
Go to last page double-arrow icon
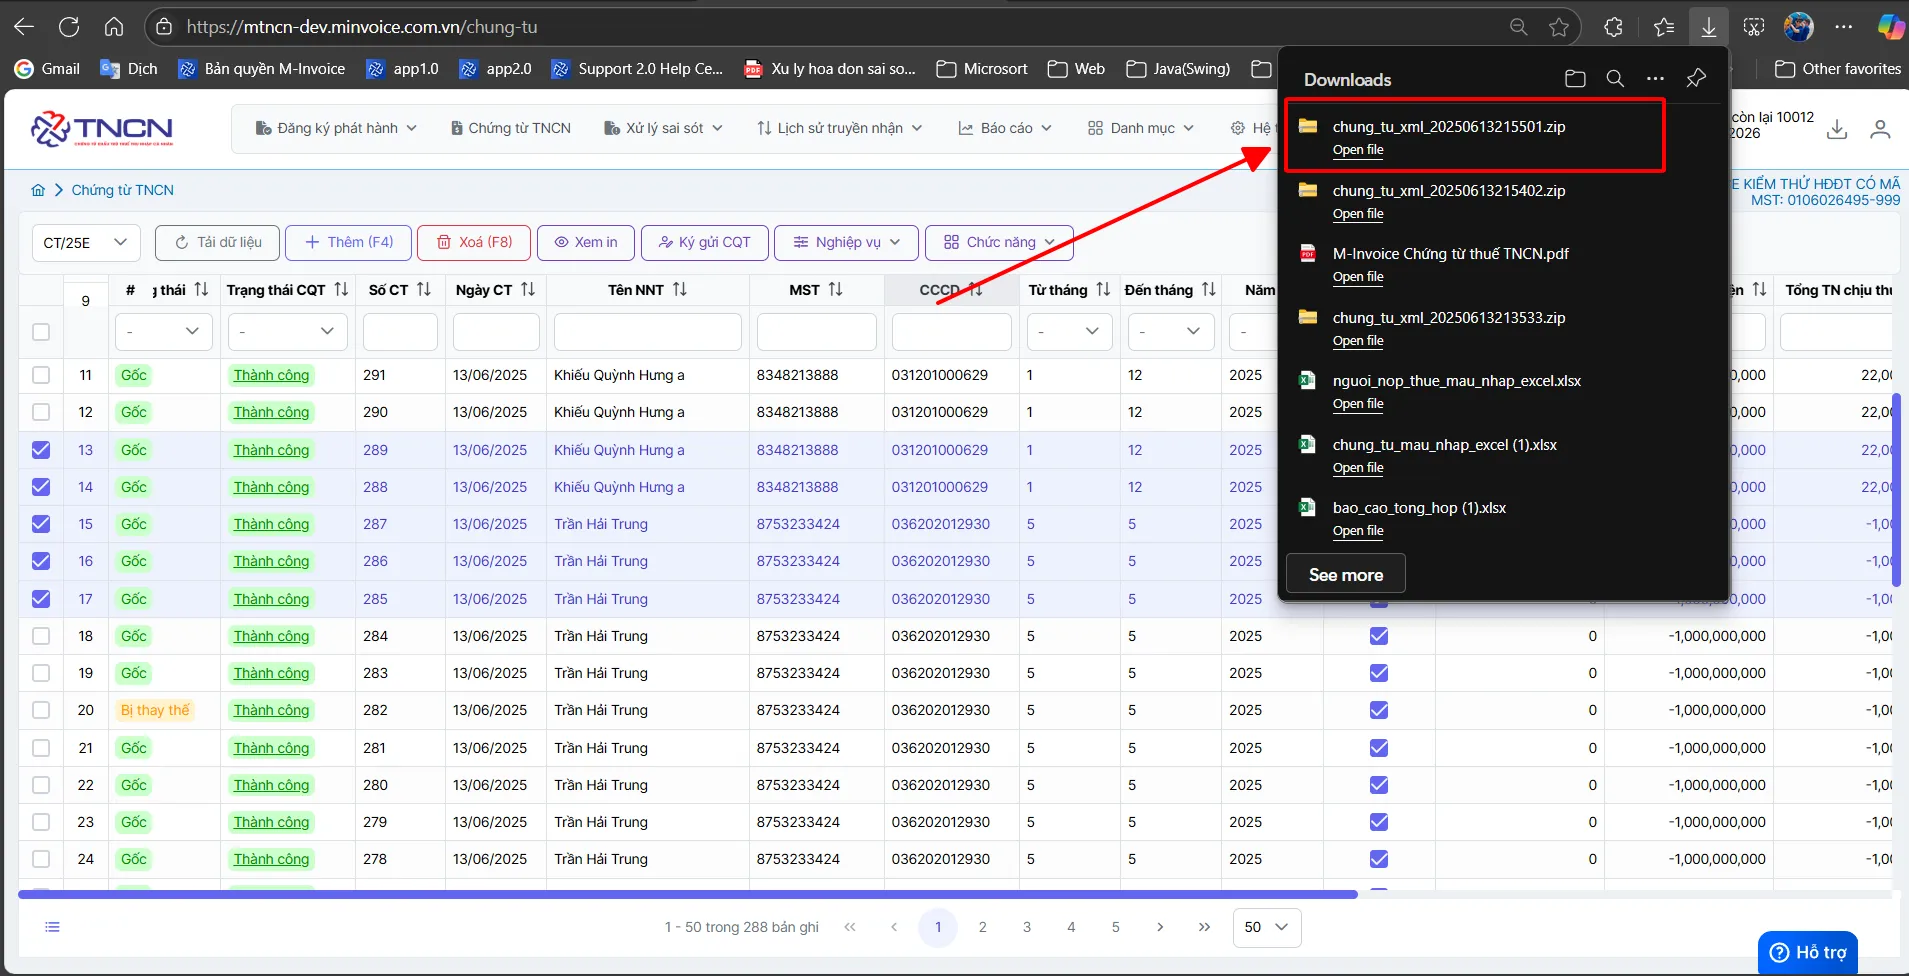pos(1204,927)
